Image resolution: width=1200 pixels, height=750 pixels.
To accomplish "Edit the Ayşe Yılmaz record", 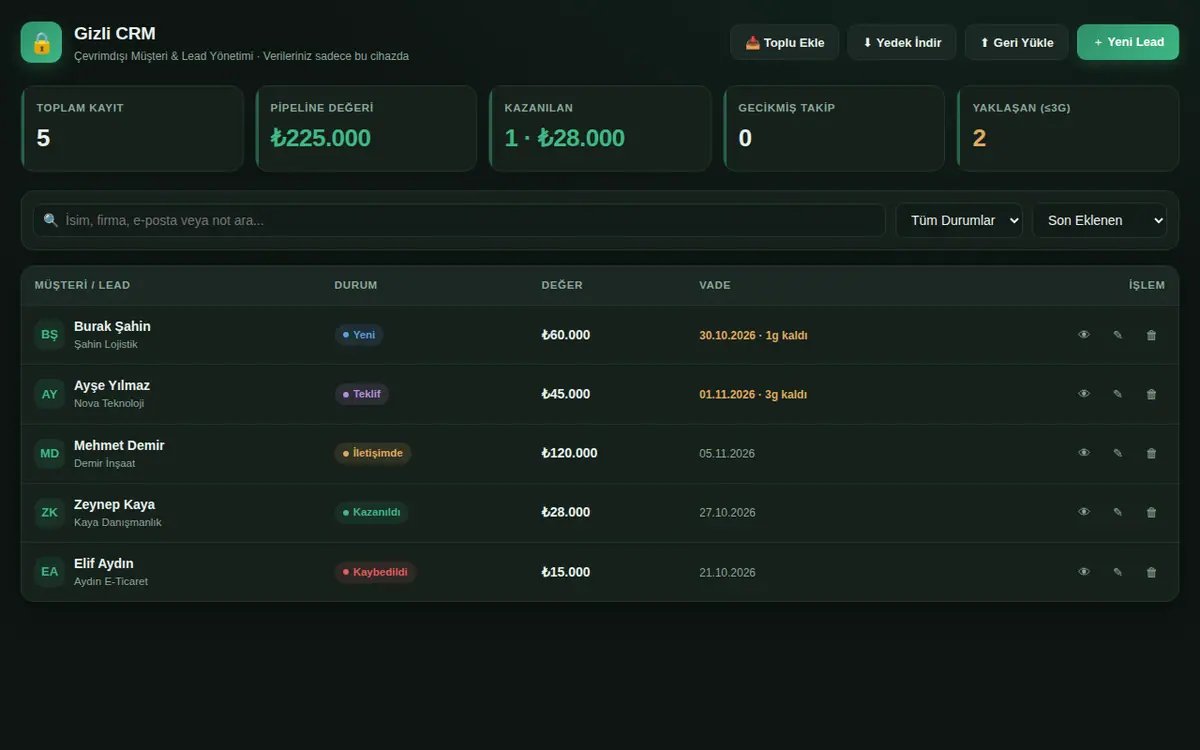I will point(1118,394).
